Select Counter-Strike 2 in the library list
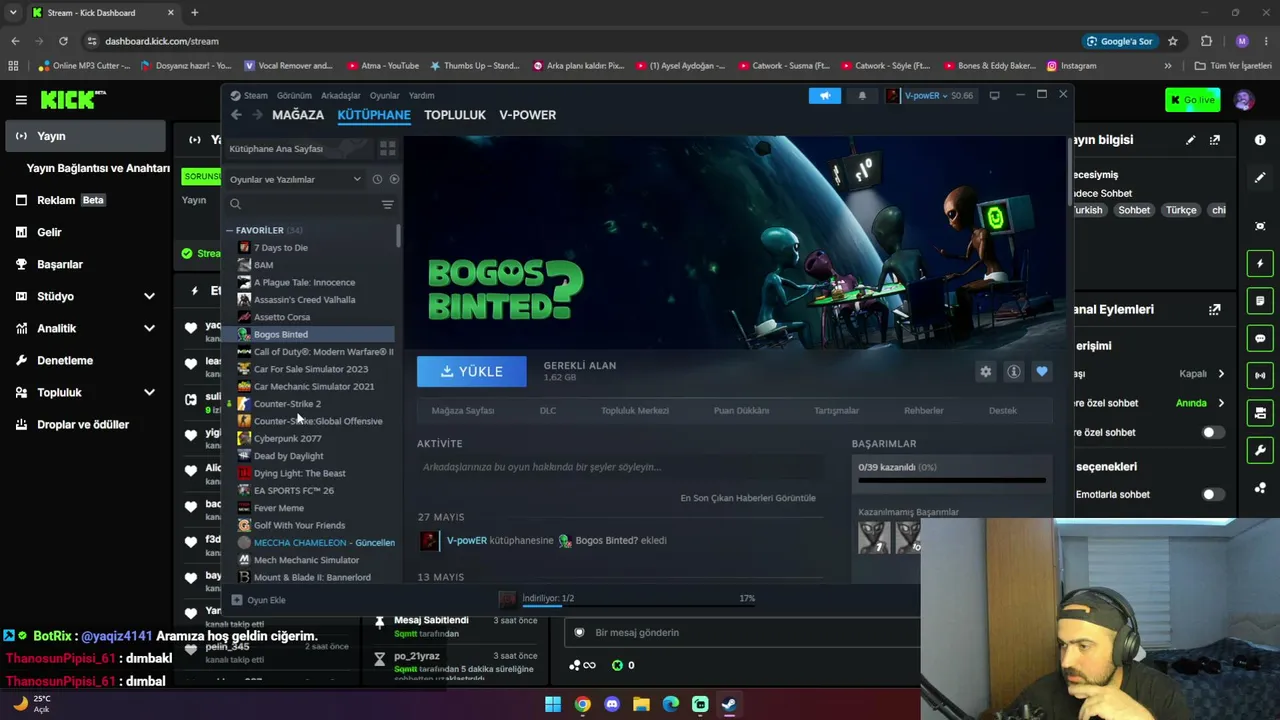Screen dimensions: 1280x720 coord(287,404)
